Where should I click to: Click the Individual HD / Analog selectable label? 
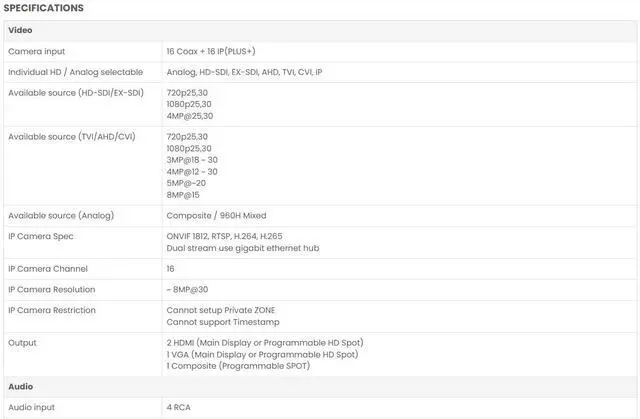coord(76,72)
